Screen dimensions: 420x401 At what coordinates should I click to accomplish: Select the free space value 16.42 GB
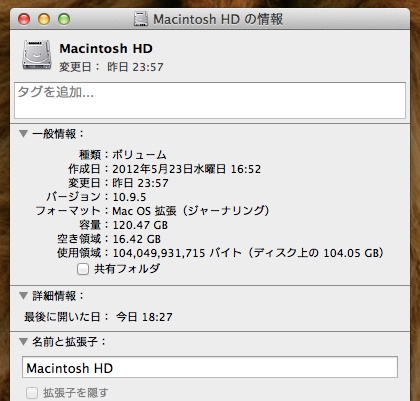[137, 239]
